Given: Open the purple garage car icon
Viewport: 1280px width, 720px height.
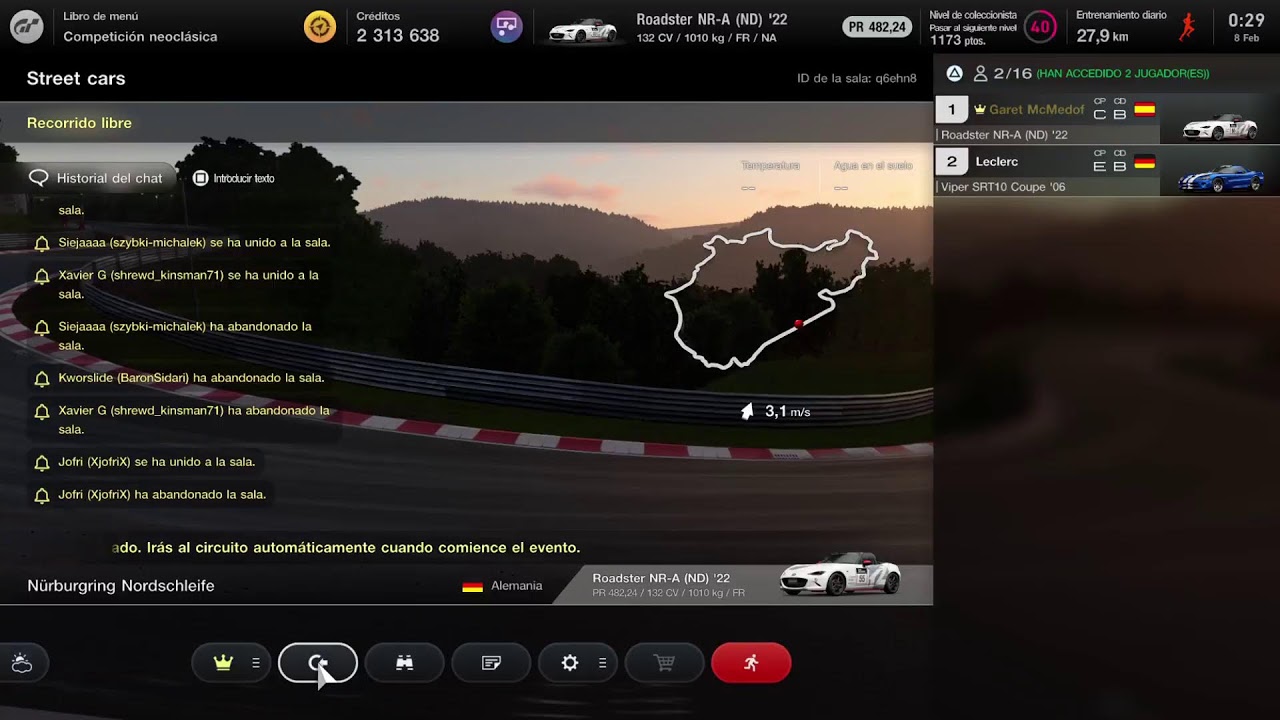Looking at the screenshot, I should 507,27.
